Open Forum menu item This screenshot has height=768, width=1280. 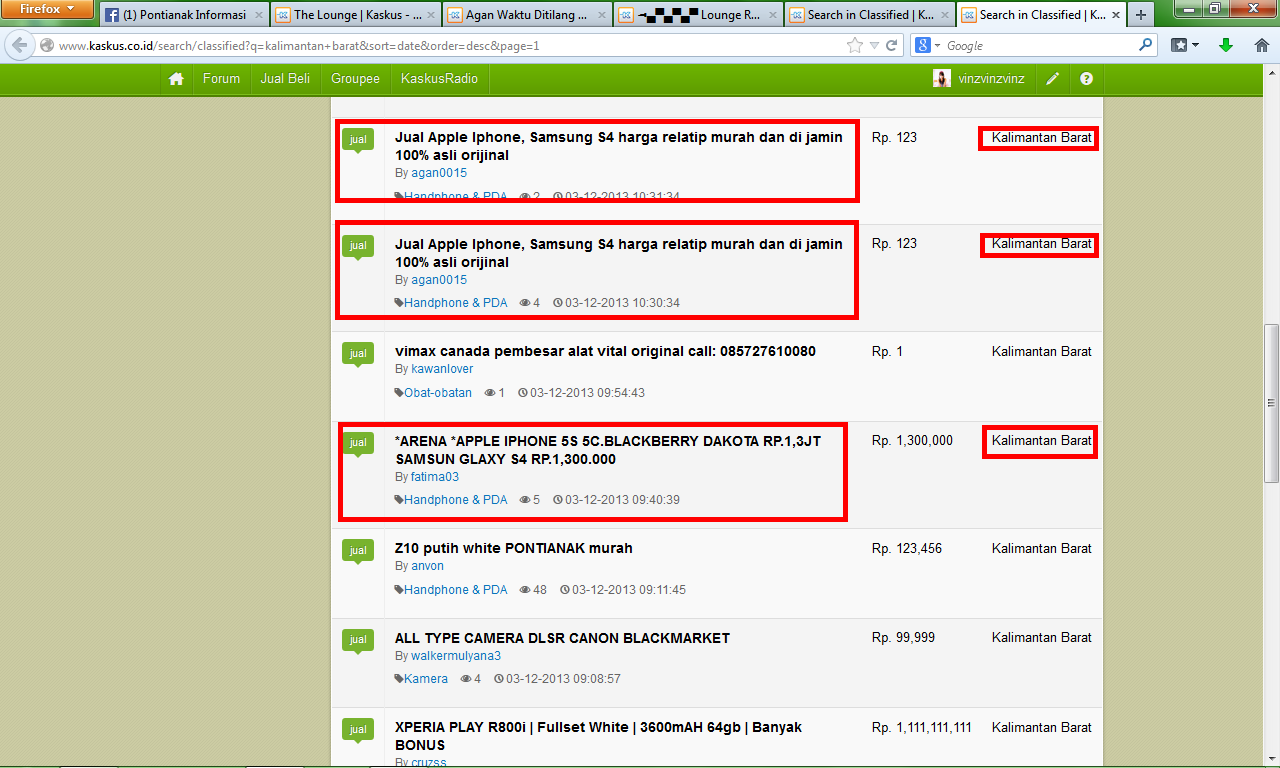click(221, 79)
